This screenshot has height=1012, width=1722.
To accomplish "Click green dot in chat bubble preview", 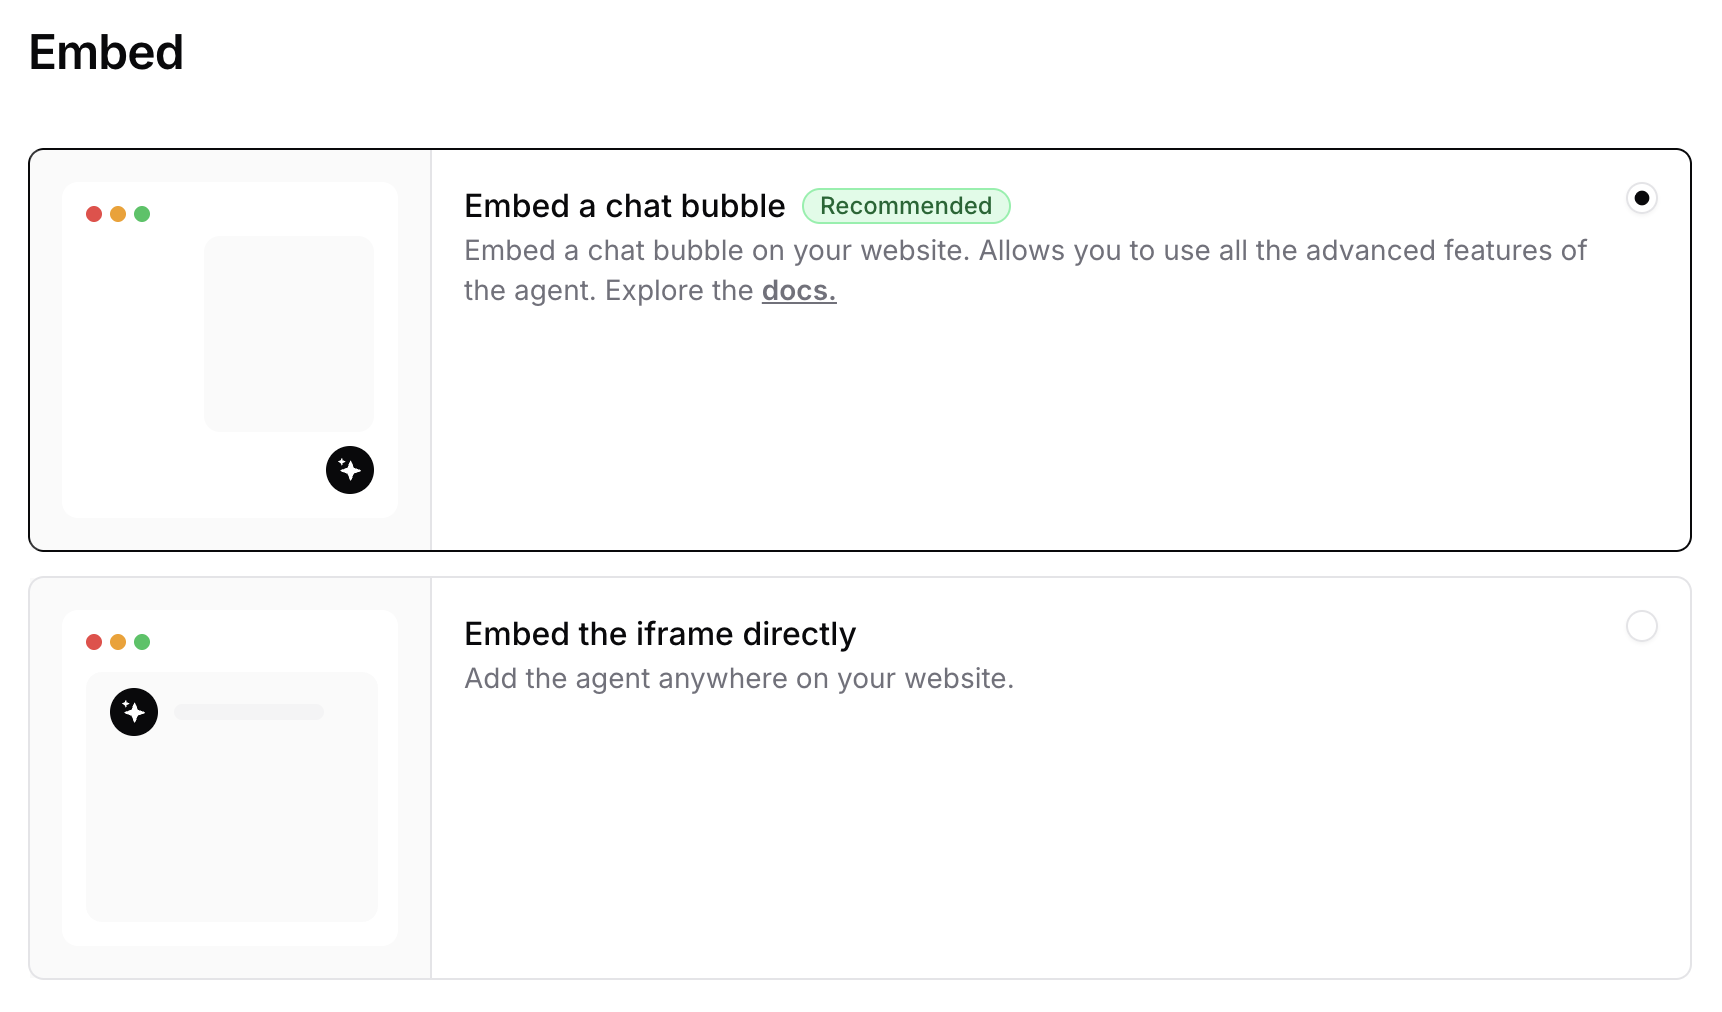I will [142, 214].
